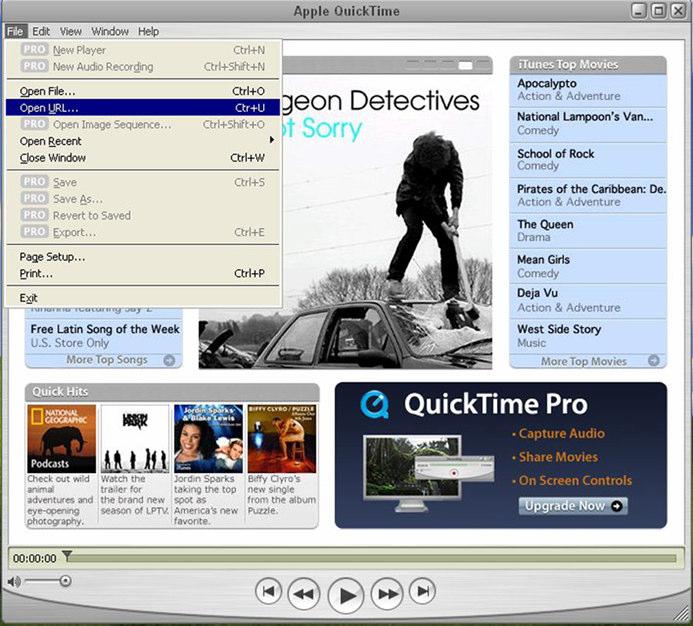693x626 pixels.
Task: Click National Lampoon's Van... movie entry
Action: click(x=588, y=124)
